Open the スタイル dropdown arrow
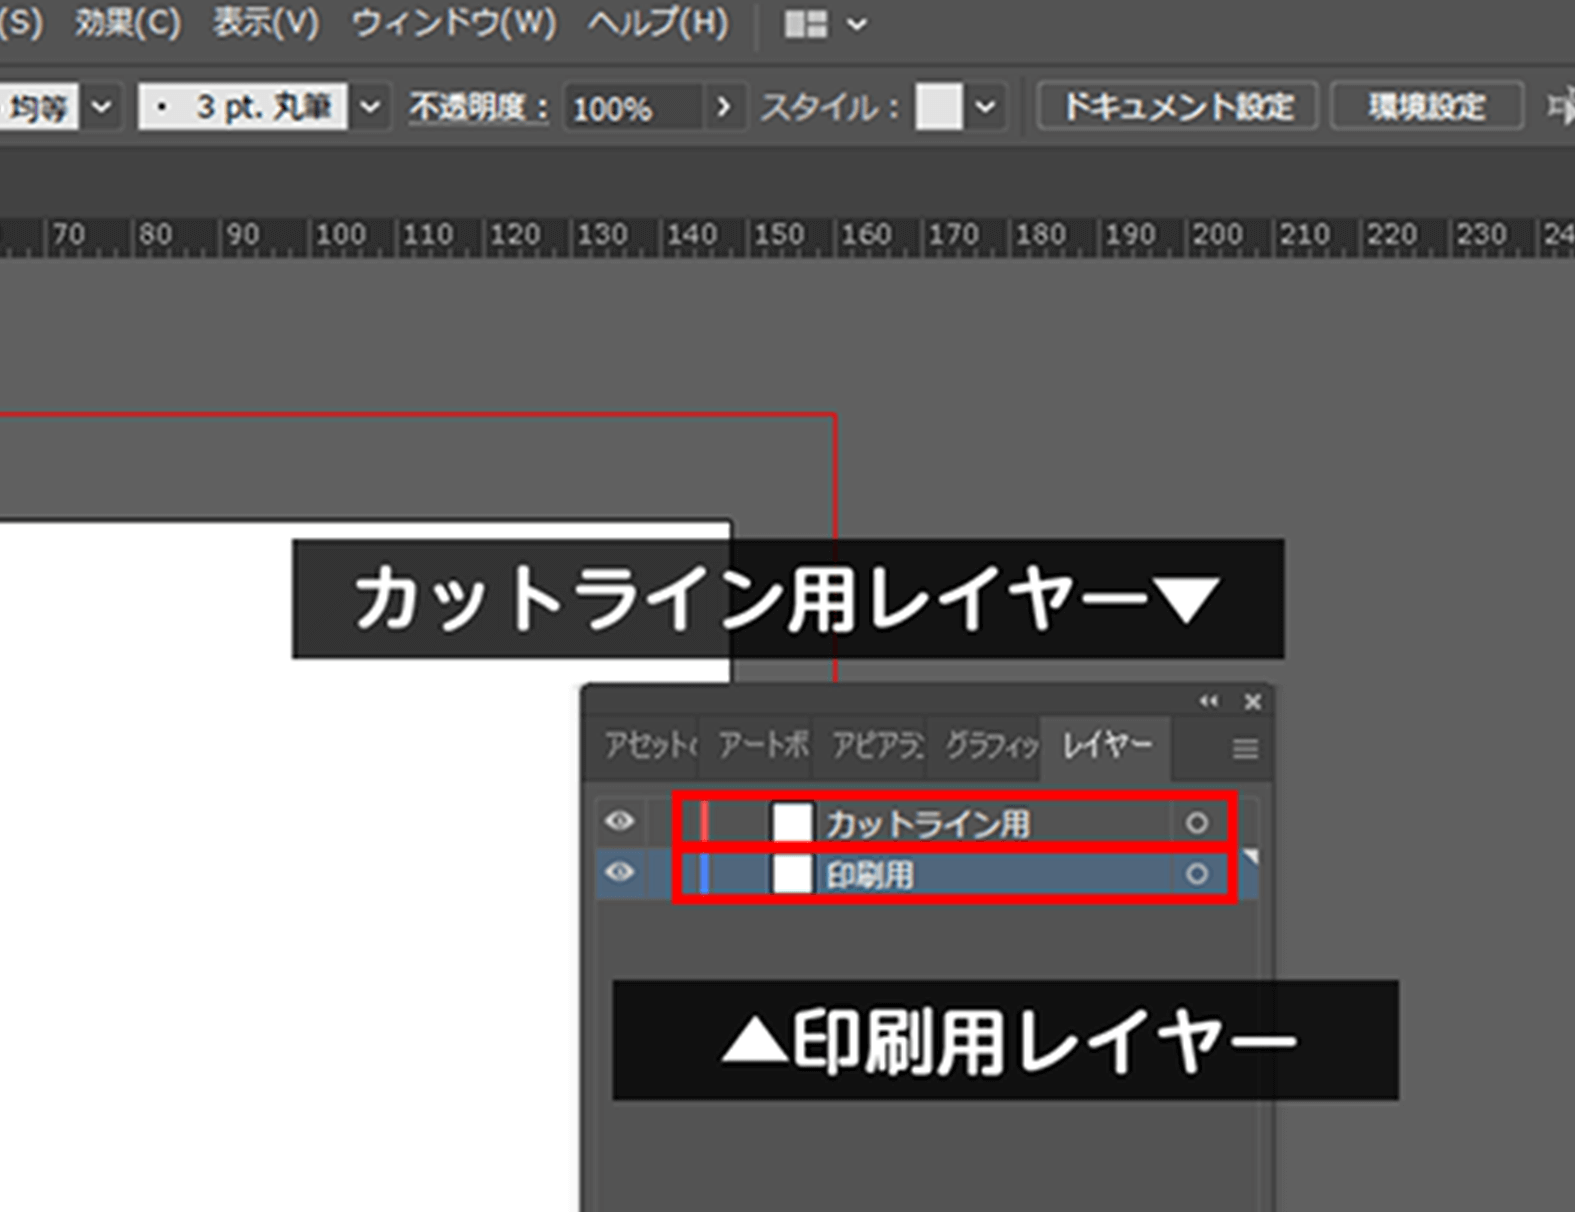This screenshot has width=1575, height=1212. coord(985,106)
